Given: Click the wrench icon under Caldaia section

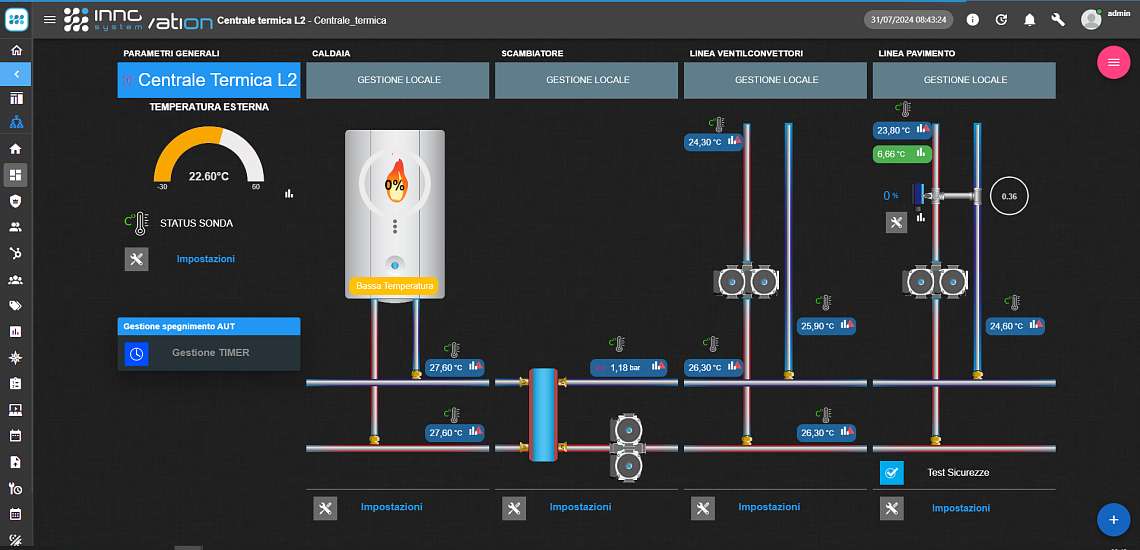Looking at the screenshot, I should click(x=325, y=508).
